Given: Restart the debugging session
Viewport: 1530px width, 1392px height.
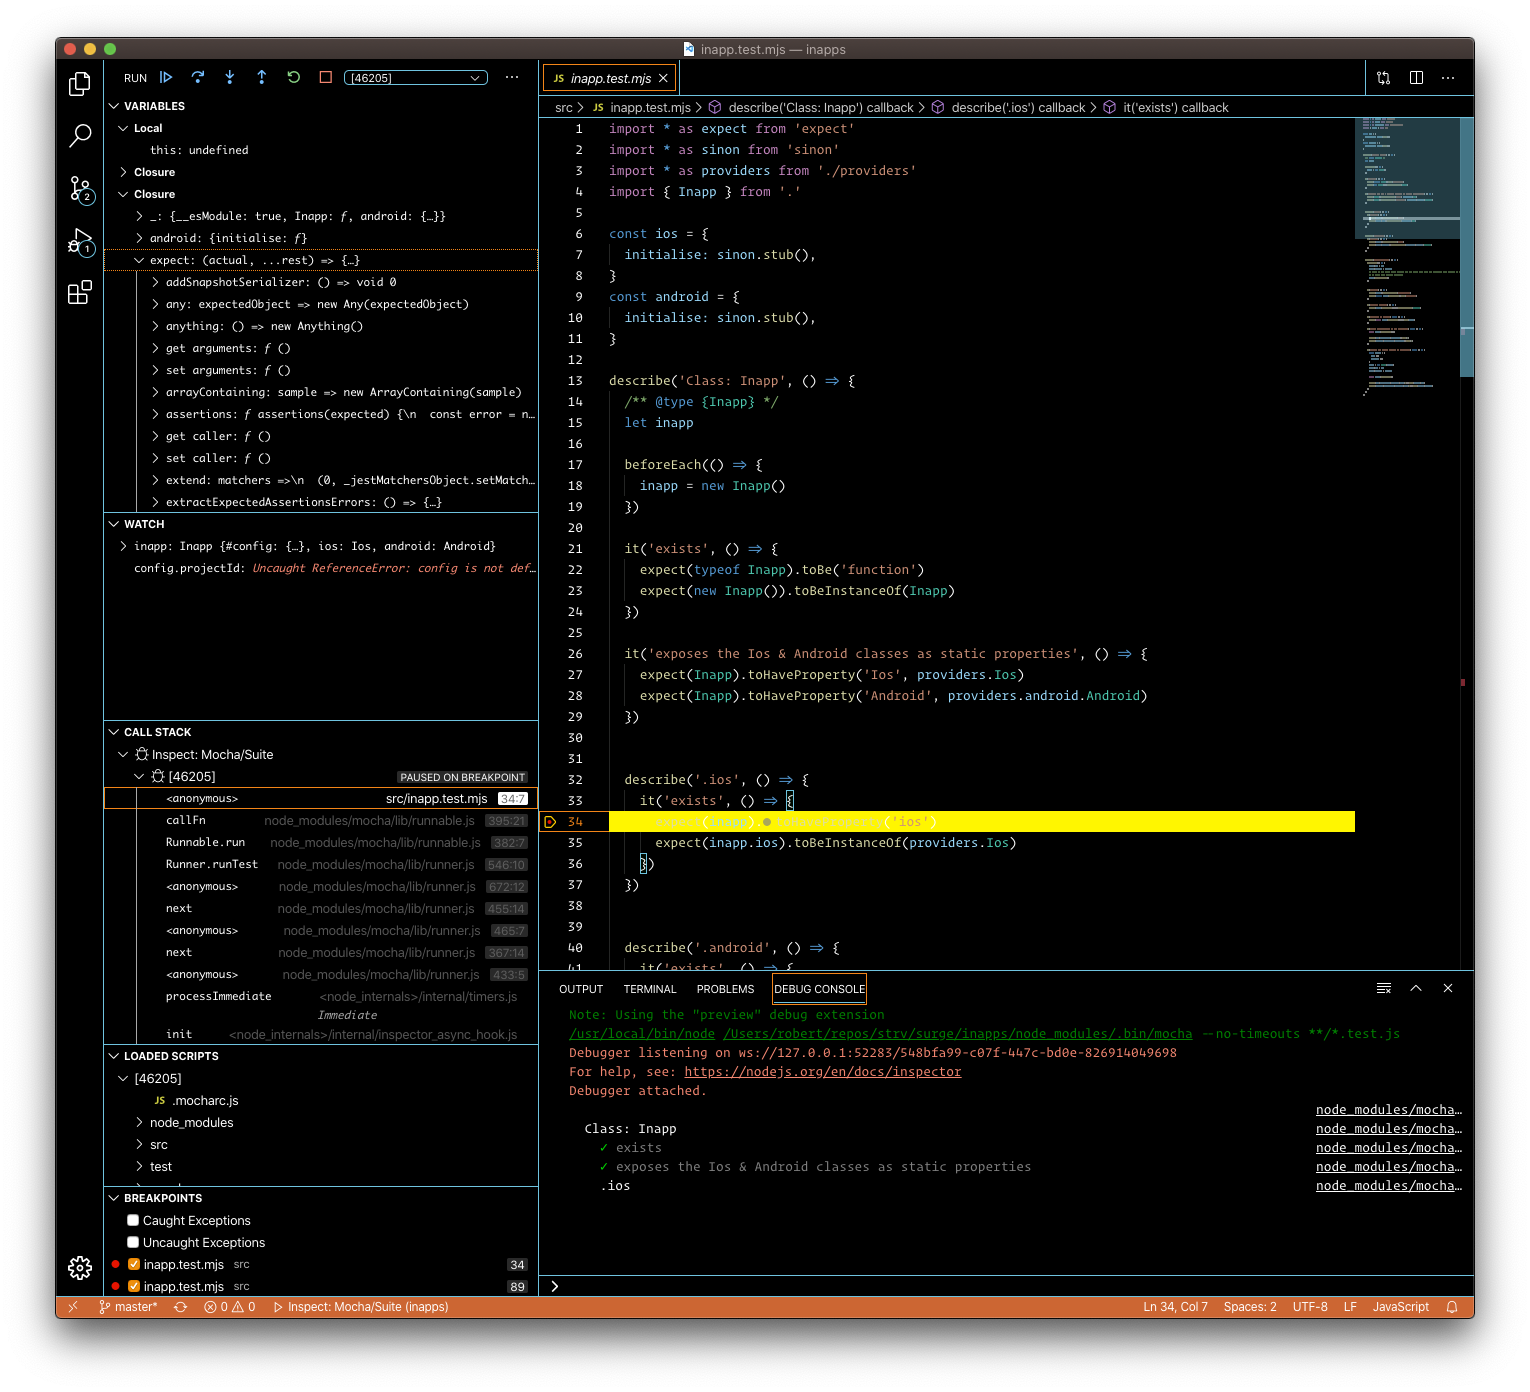Looking at the screenshot, I should 294,78.
